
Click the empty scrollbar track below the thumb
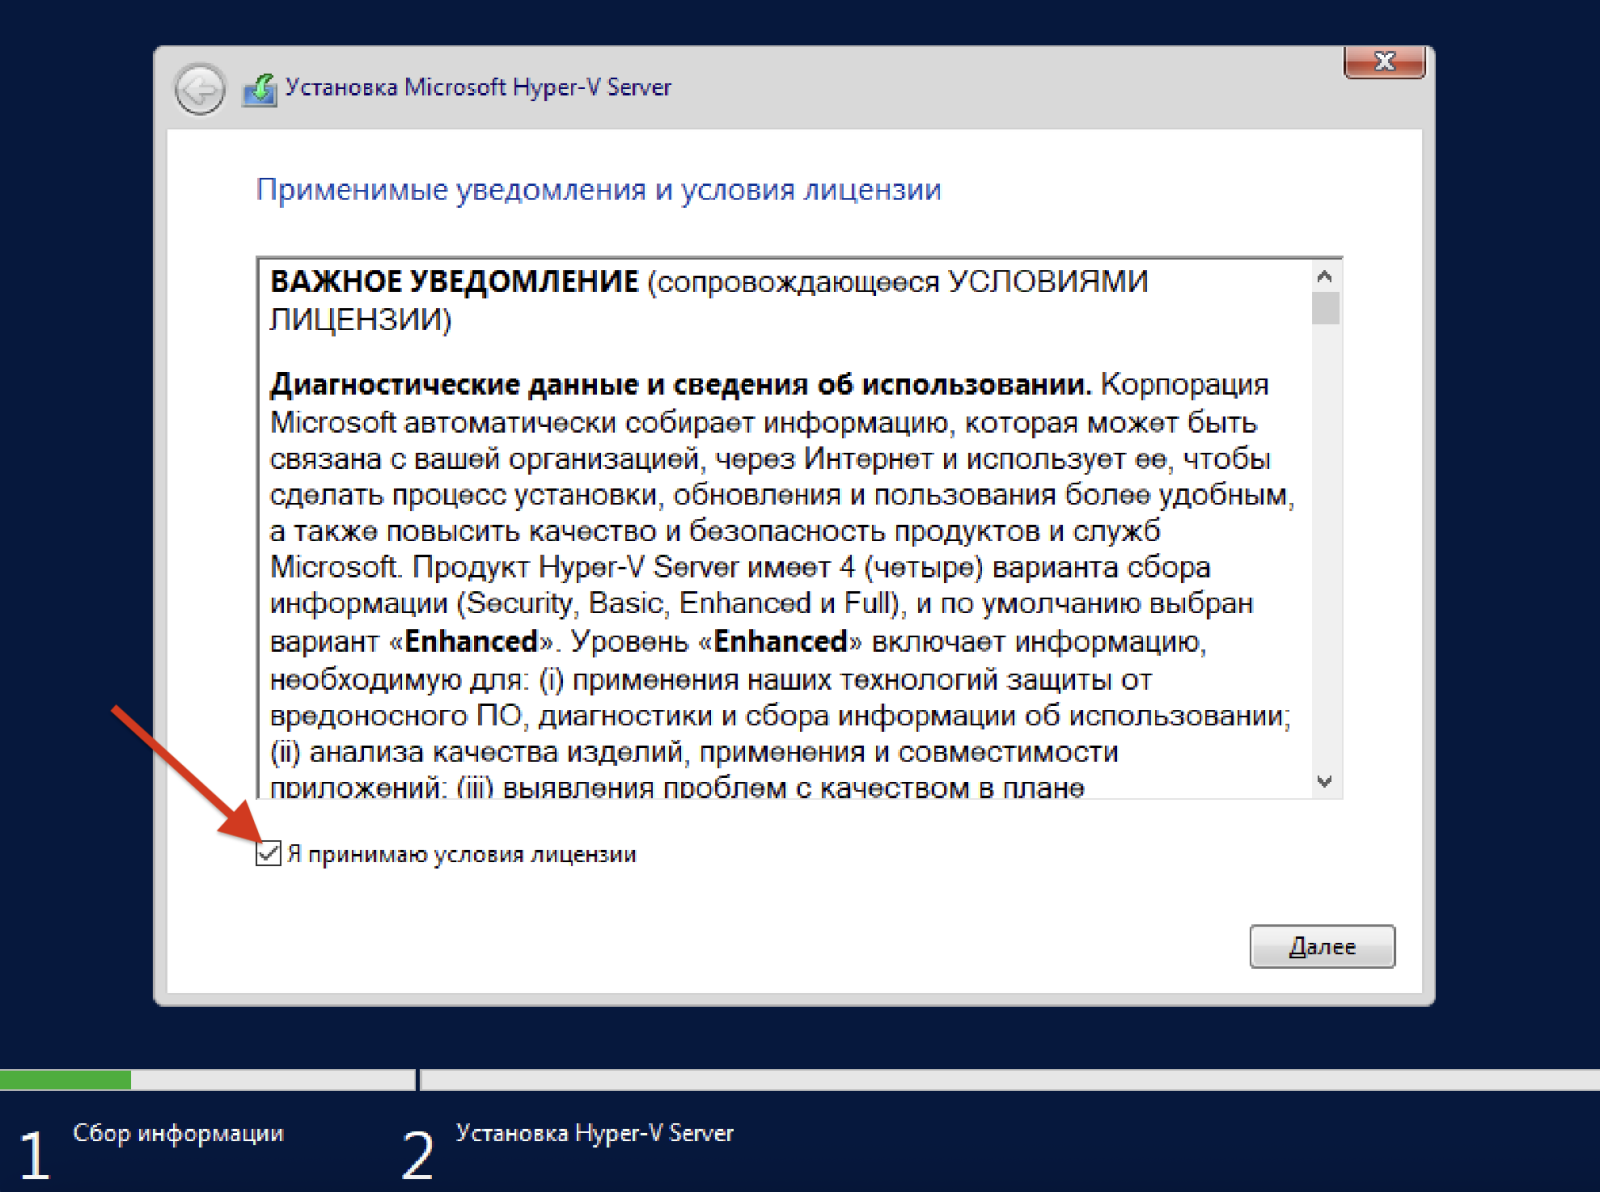point(1325,550)
